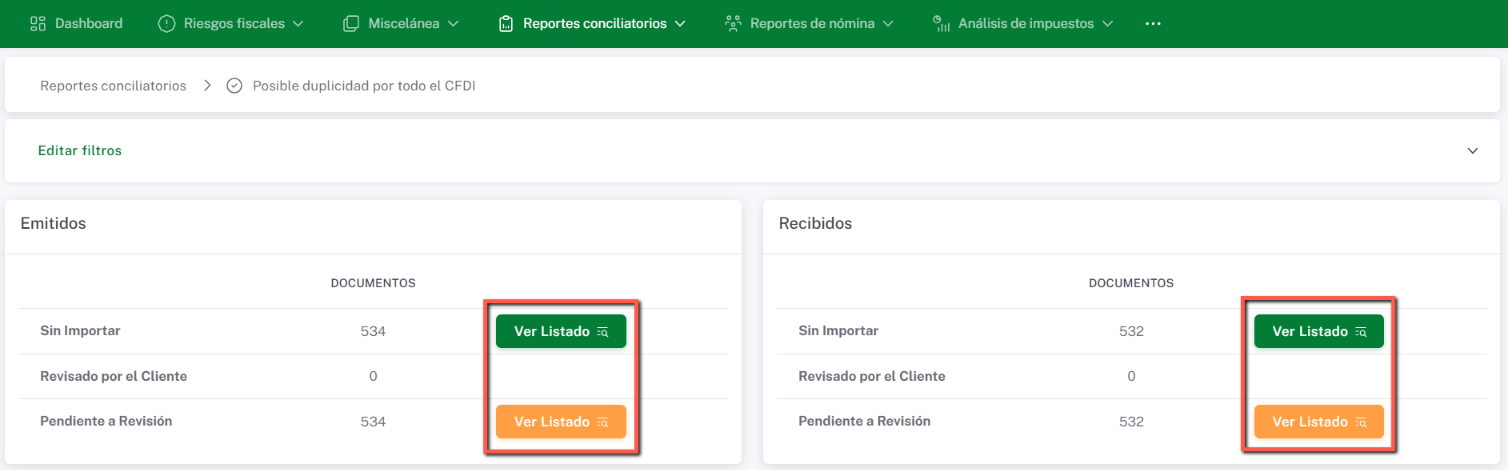
Task: View Emitidos Sin Importar listing
Action: click(561, 331)
